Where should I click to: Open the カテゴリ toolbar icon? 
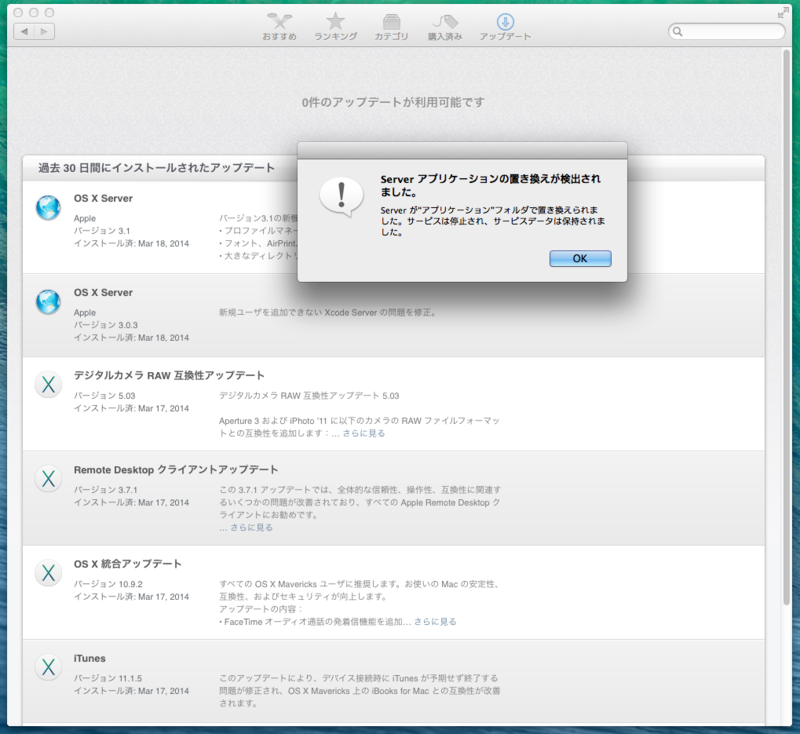coord(391,27)
